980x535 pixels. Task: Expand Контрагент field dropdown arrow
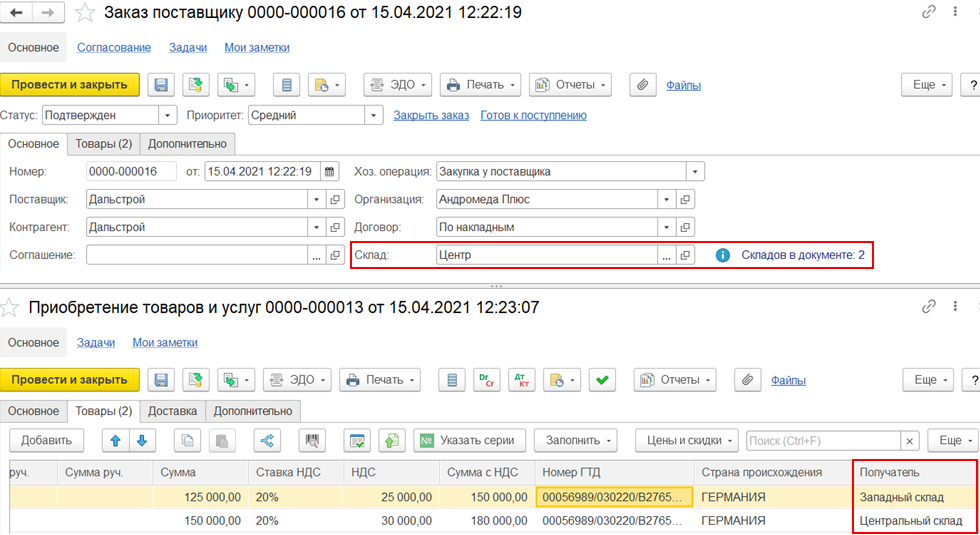(x=316, y=227)
